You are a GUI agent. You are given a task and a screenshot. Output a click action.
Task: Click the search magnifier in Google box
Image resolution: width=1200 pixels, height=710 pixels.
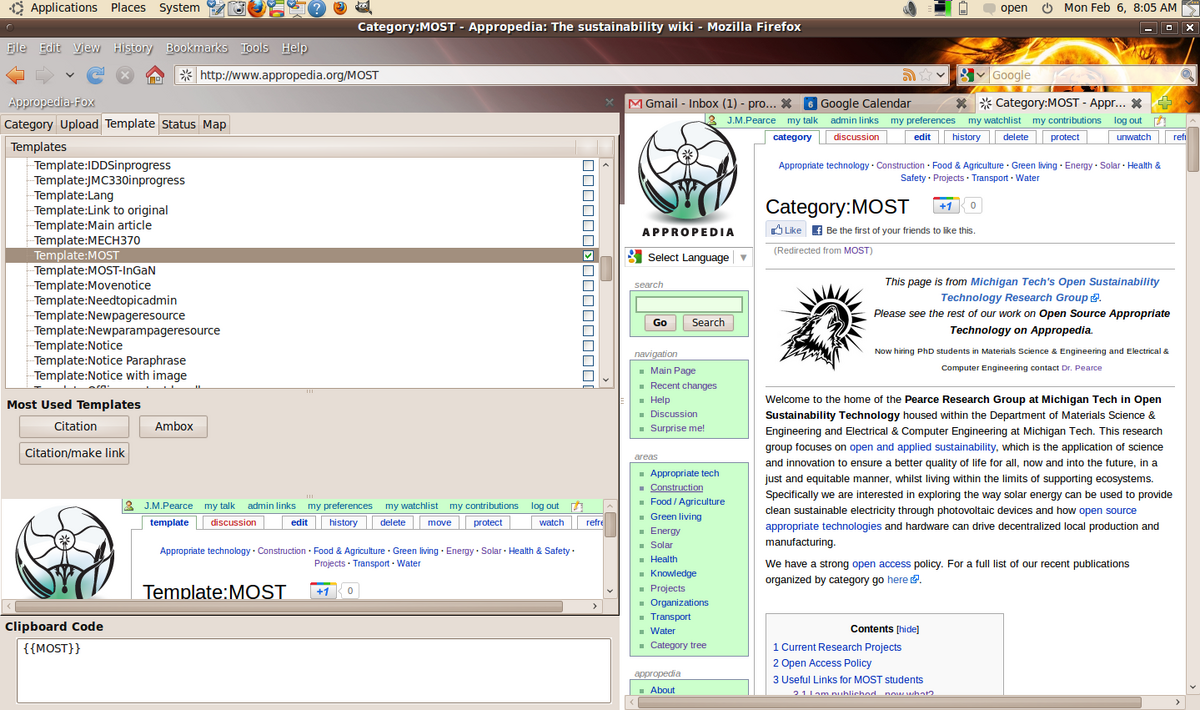[x=1187, y=75]
